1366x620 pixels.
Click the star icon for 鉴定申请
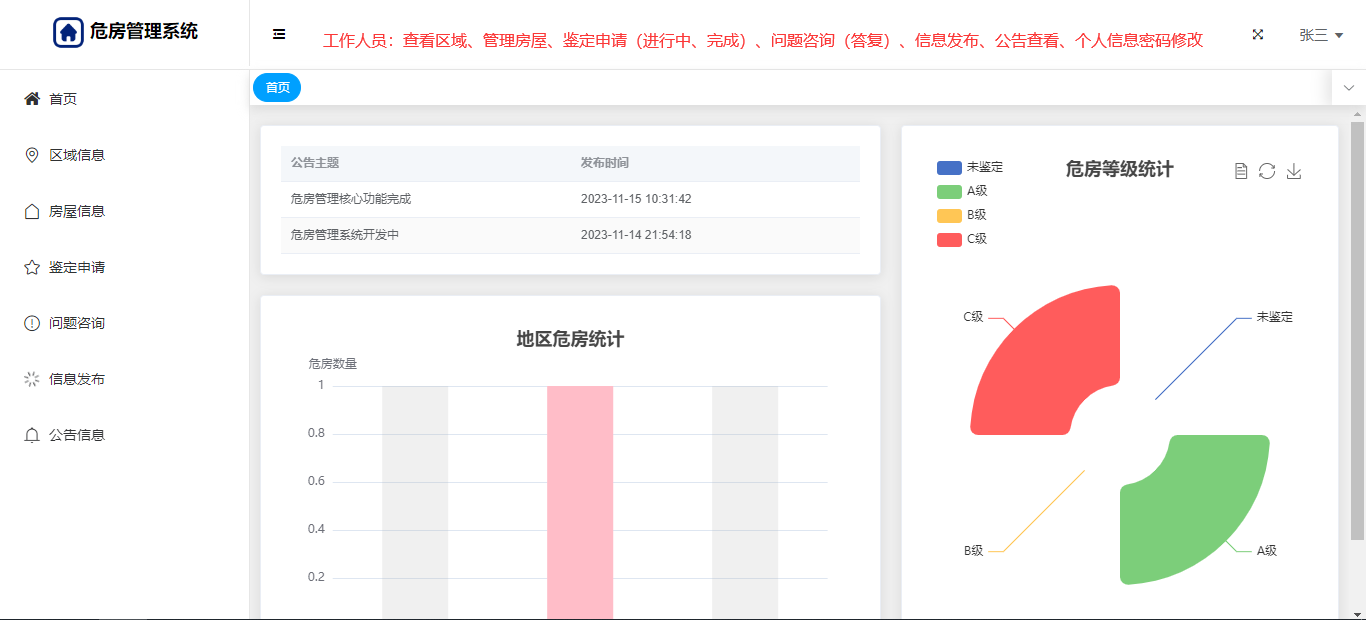click(32, 267)
